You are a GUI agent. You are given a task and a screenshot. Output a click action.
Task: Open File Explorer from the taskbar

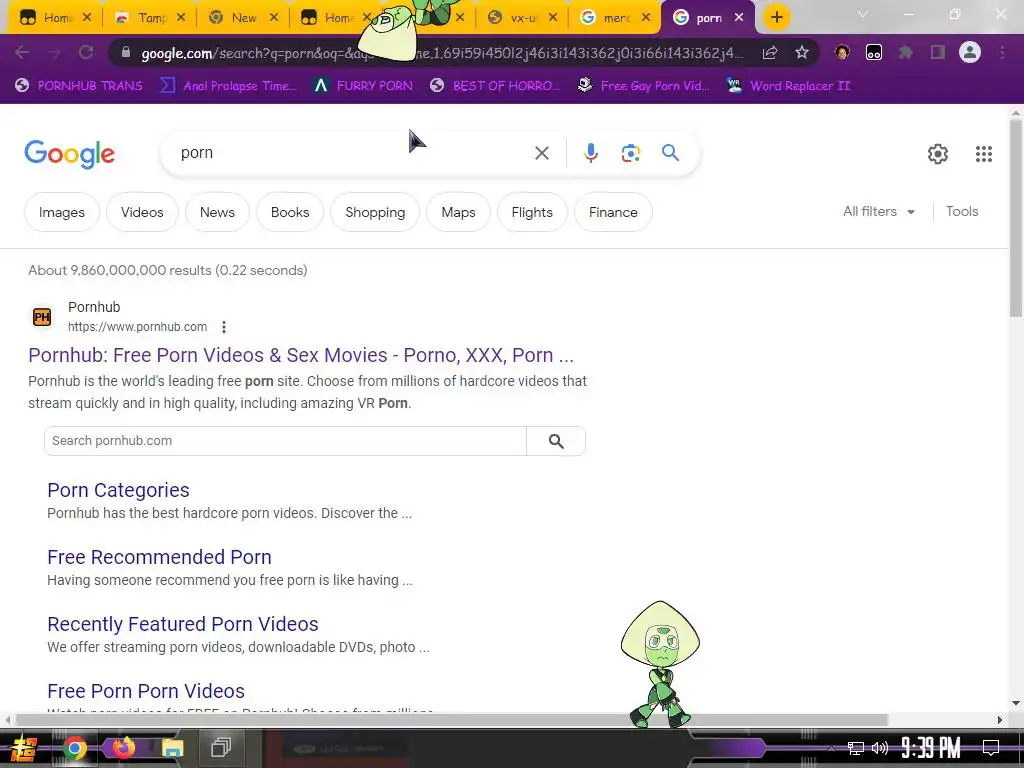[x=172, y=748]
